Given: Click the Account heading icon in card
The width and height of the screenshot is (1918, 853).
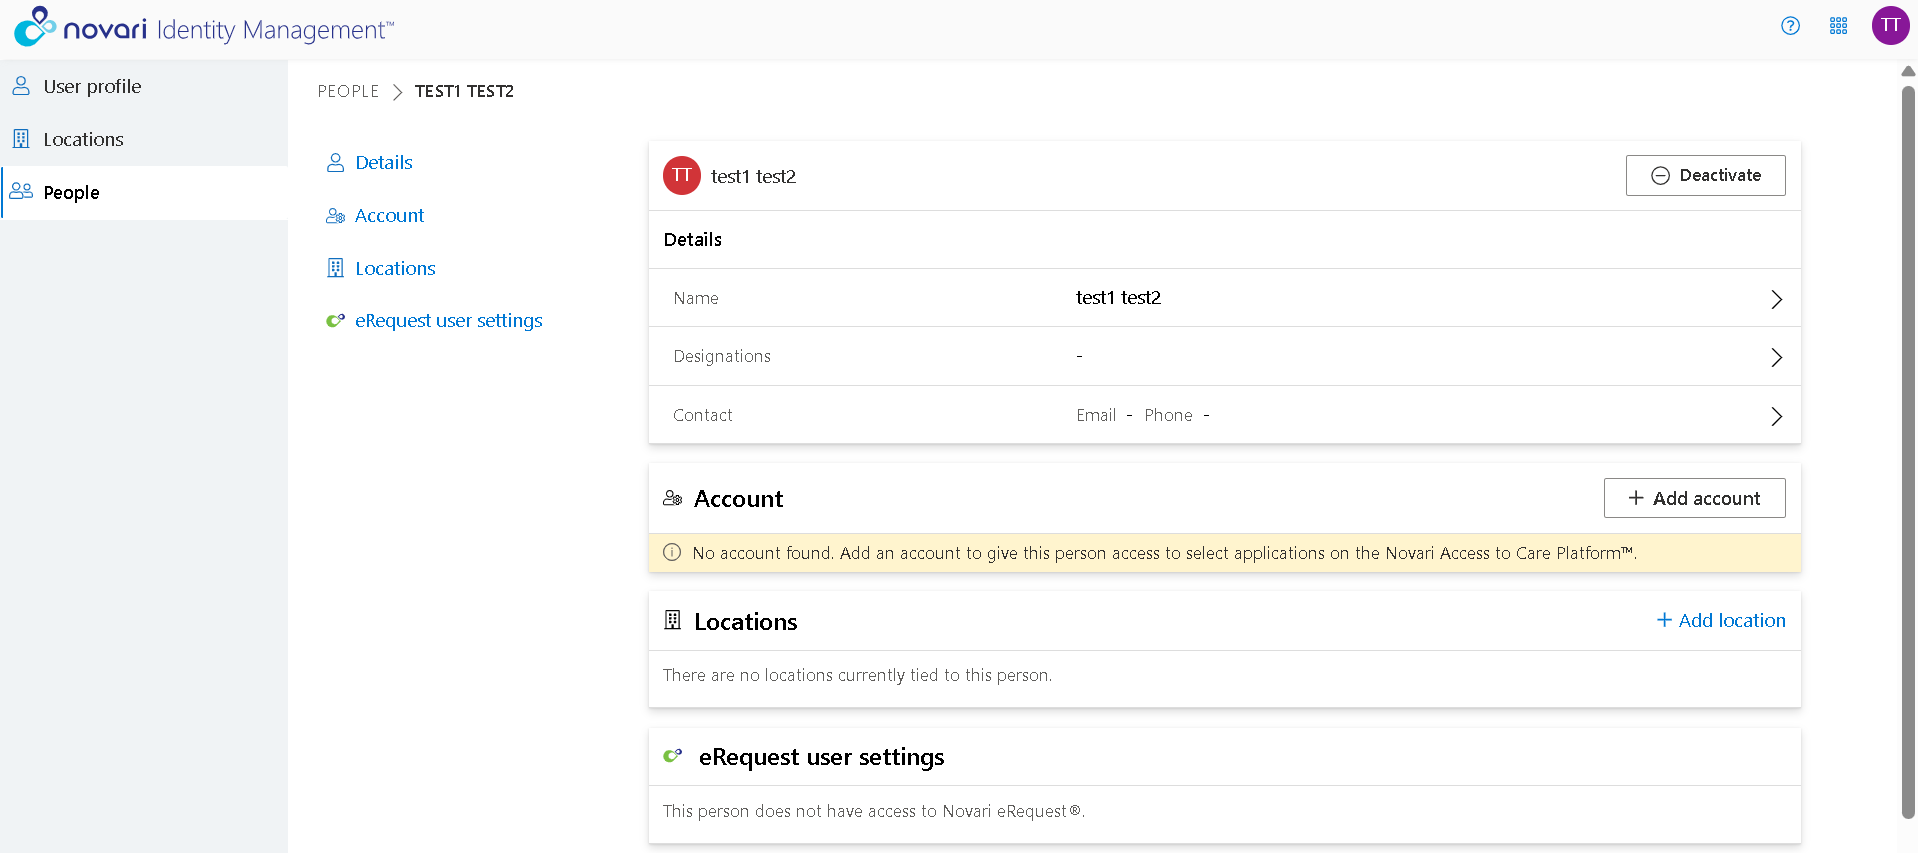Looking at the screenshot, I should click(673, 498).
